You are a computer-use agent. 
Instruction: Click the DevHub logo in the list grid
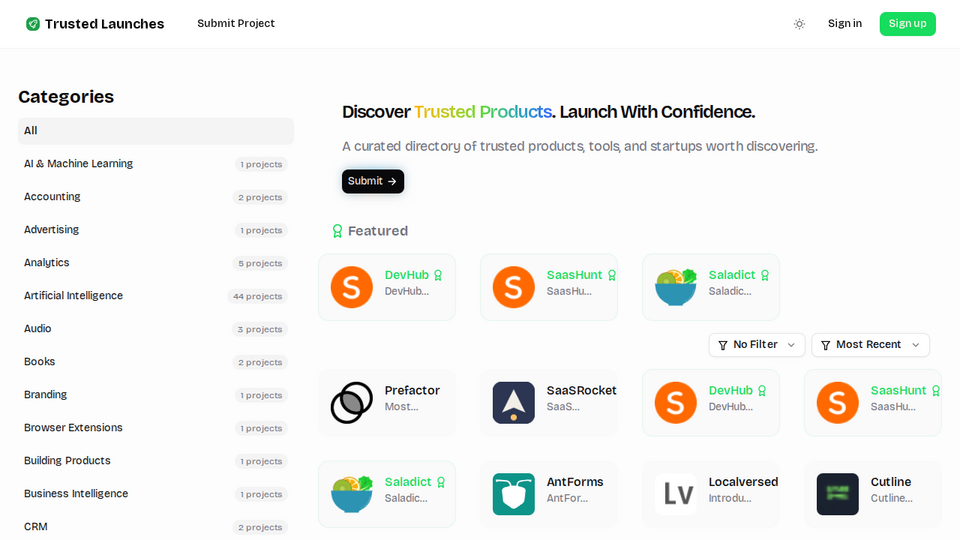pyautogui.click(x=676, y=403)
